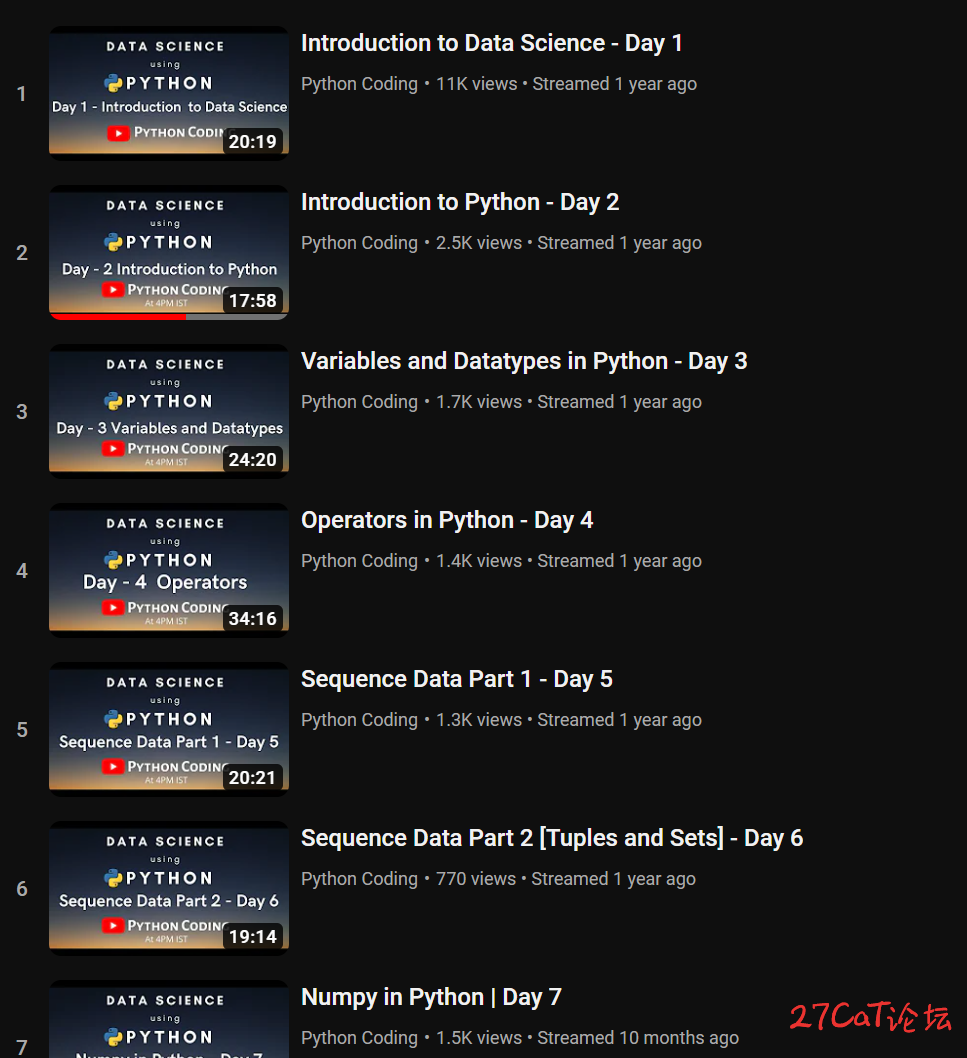The image size is (967, 1058).
Task: Click the 20:19 duration badge on Day 1 thumbnail
Action: click(252, 141)
